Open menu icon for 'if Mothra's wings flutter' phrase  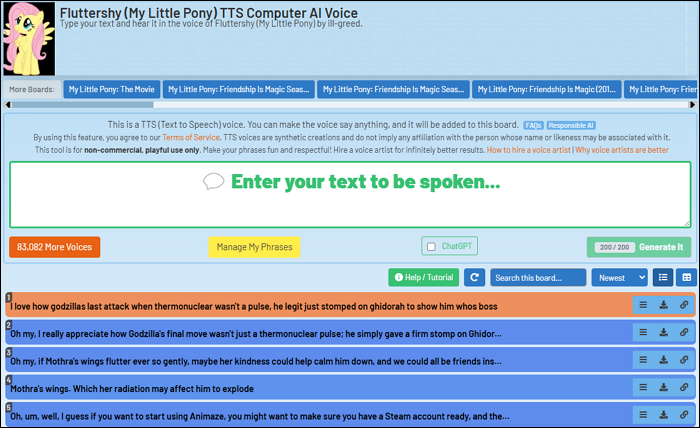tap(643, 360)
